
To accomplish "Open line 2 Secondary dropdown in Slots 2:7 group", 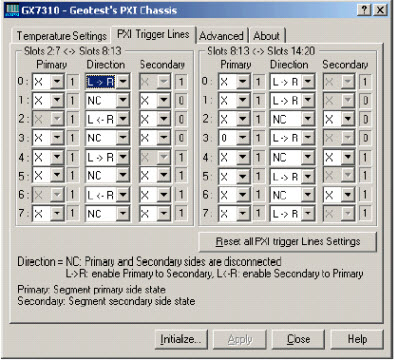I will pos(155,119).
